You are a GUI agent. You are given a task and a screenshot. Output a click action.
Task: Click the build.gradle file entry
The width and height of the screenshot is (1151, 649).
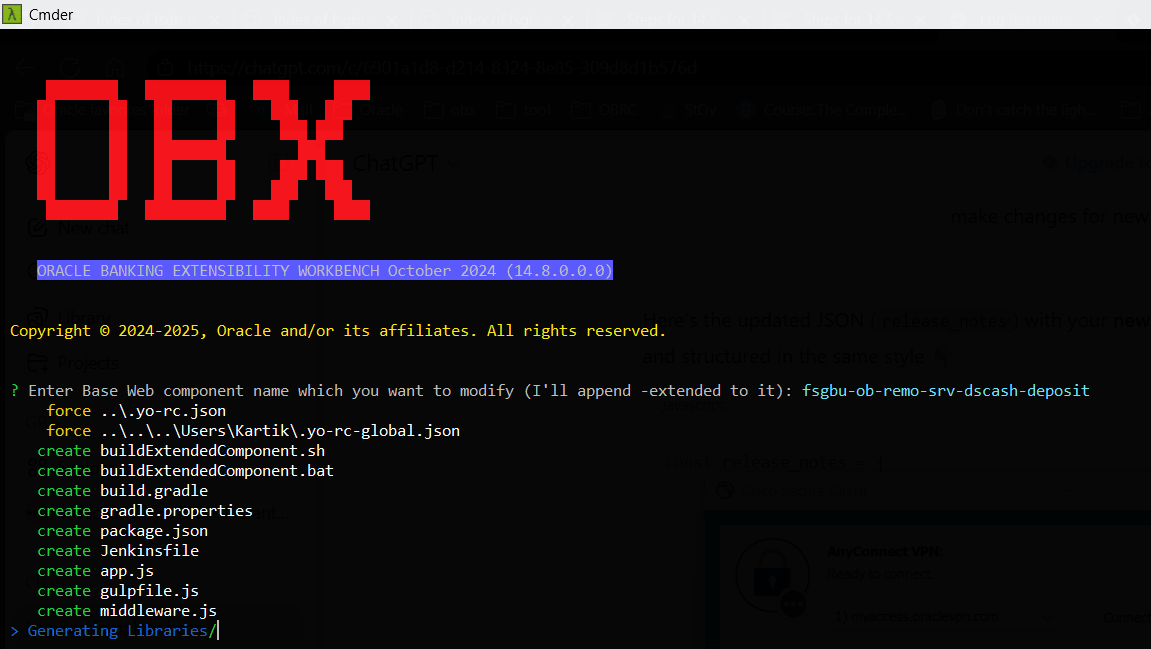point(154,490)
